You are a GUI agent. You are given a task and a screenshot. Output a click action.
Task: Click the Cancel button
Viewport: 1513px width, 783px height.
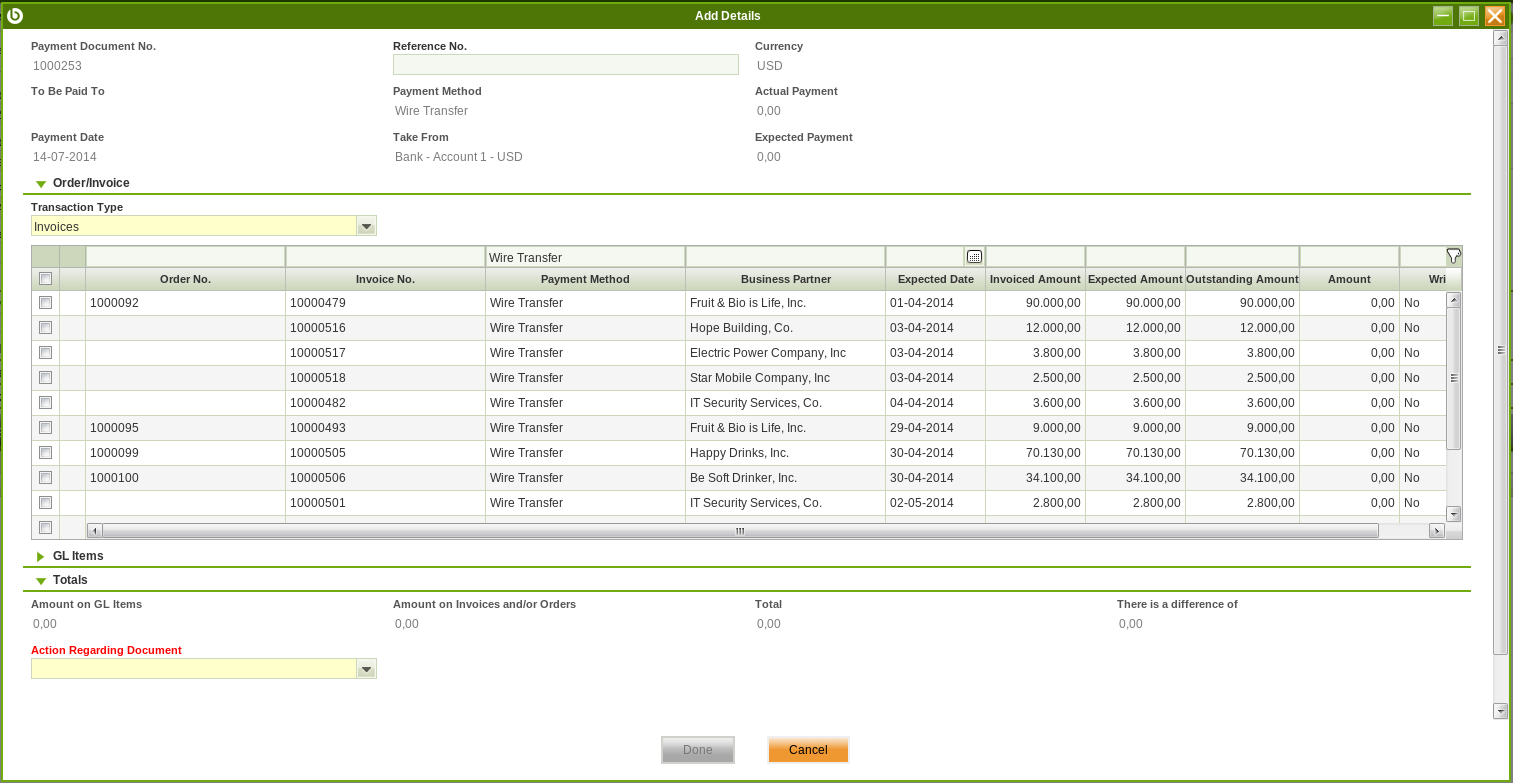(x=808, y=750)
